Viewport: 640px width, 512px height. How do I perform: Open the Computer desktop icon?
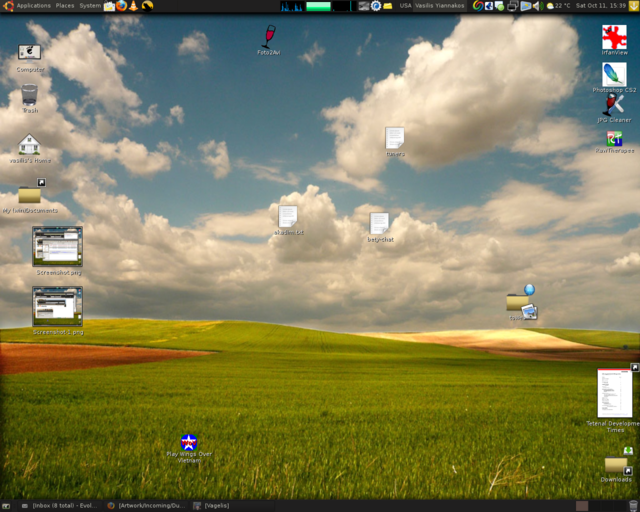click(x=29, y=55)
